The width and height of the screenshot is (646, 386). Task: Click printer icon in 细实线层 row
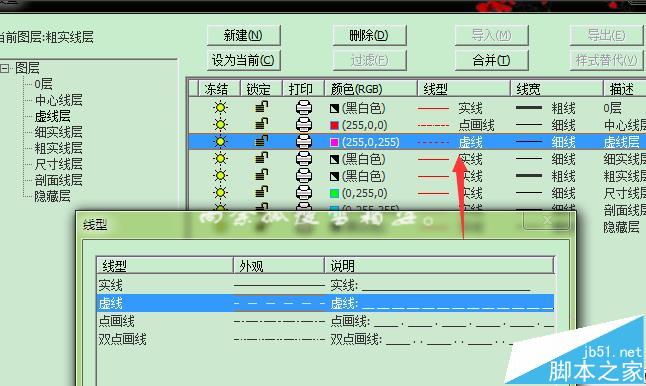pos(304,159)
